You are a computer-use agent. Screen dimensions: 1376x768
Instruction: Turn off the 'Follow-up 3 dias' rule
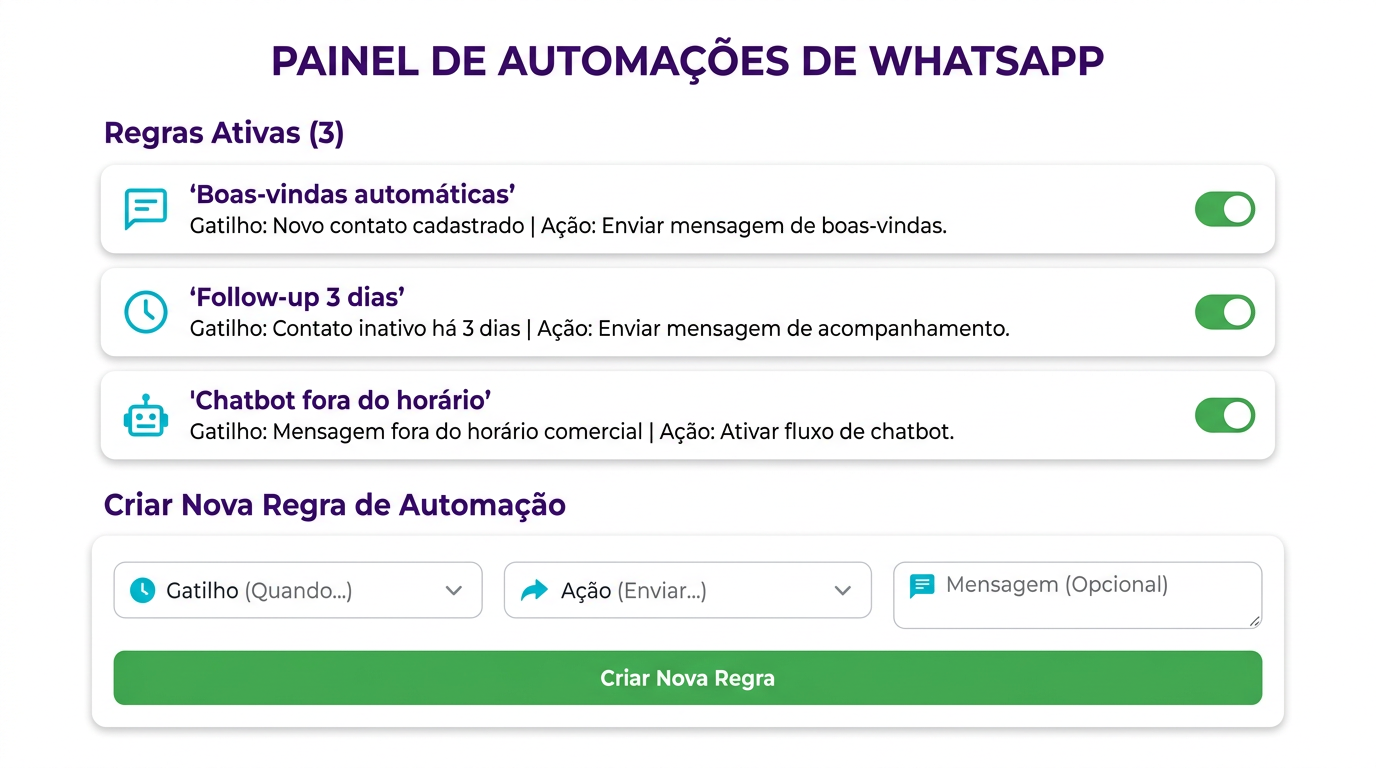(1225, 312)
